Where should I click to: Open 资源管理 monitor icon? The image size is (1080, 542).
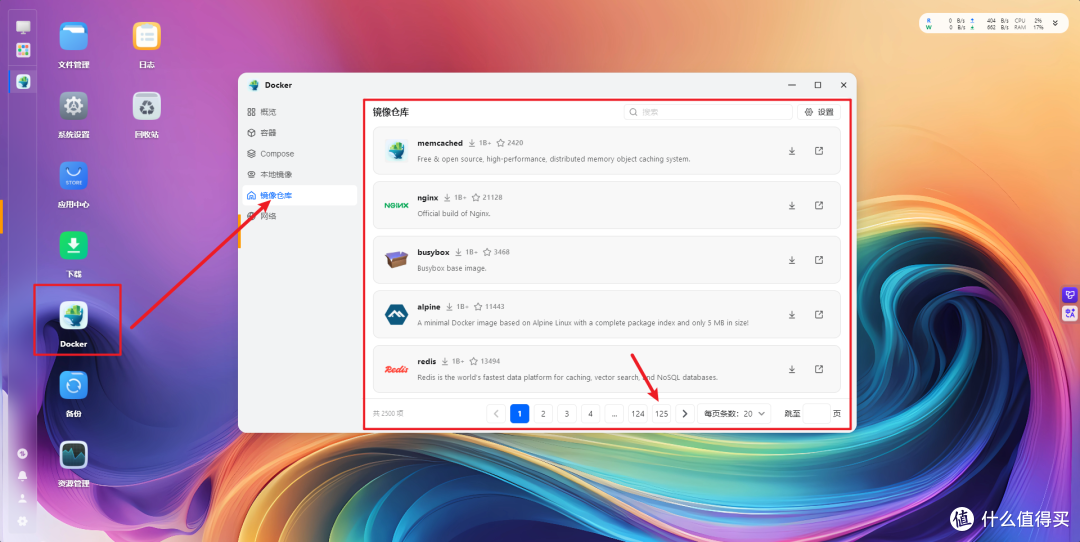[x=74, y=455]
